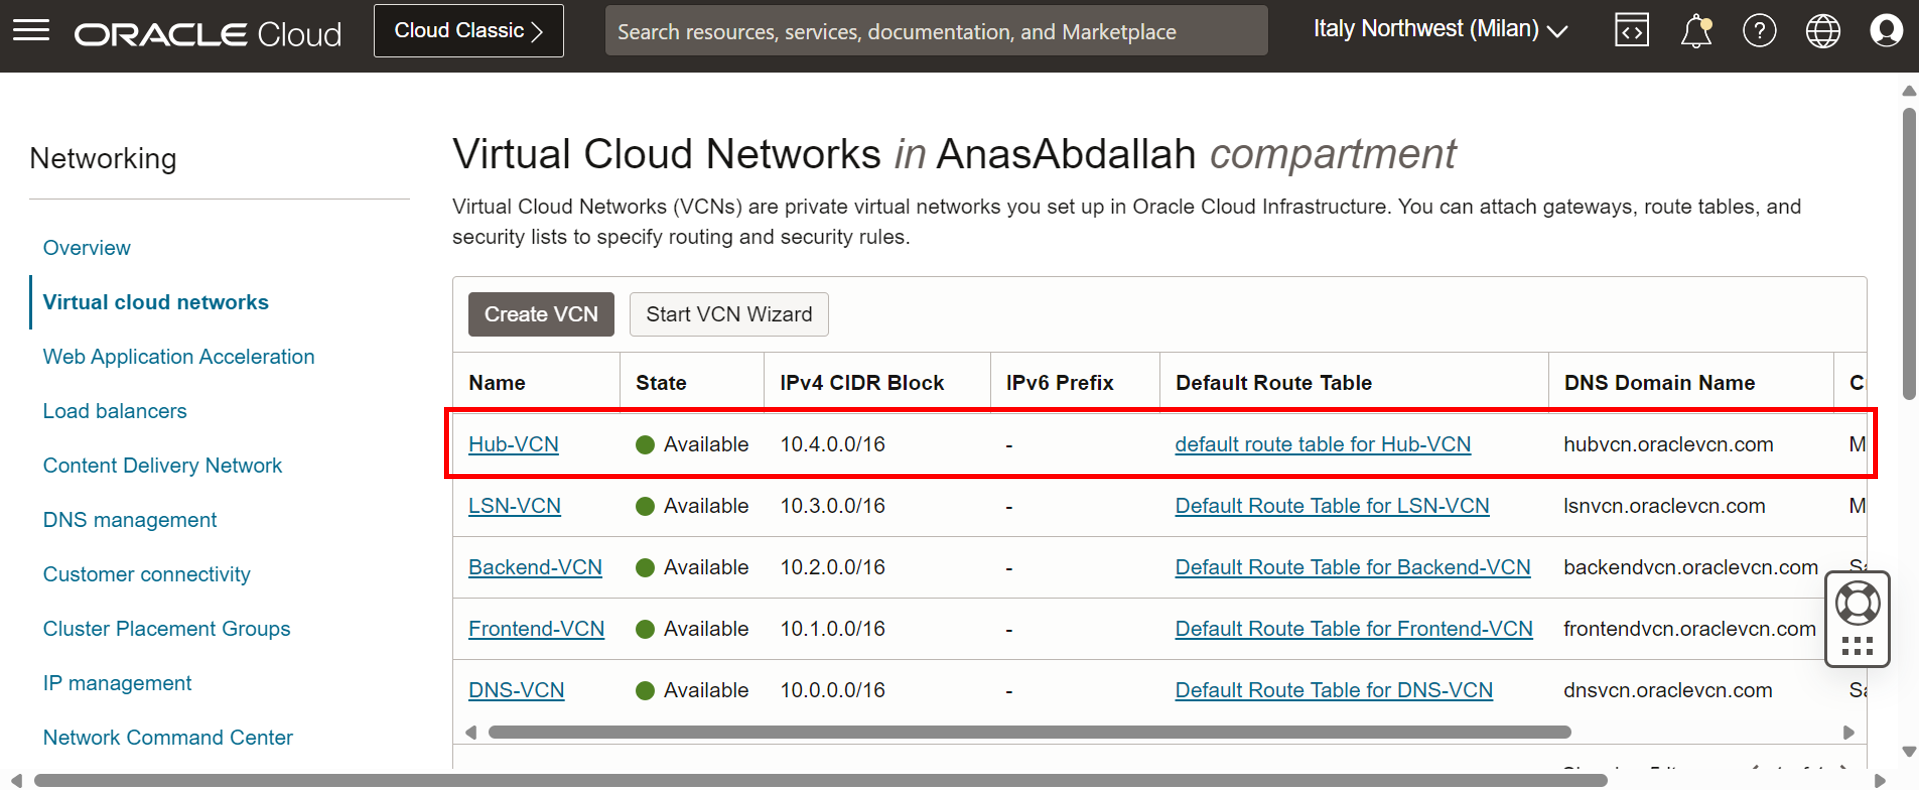Click Start VCN Wizard button
Screen dimensions: 1919x790
[729, 314]
